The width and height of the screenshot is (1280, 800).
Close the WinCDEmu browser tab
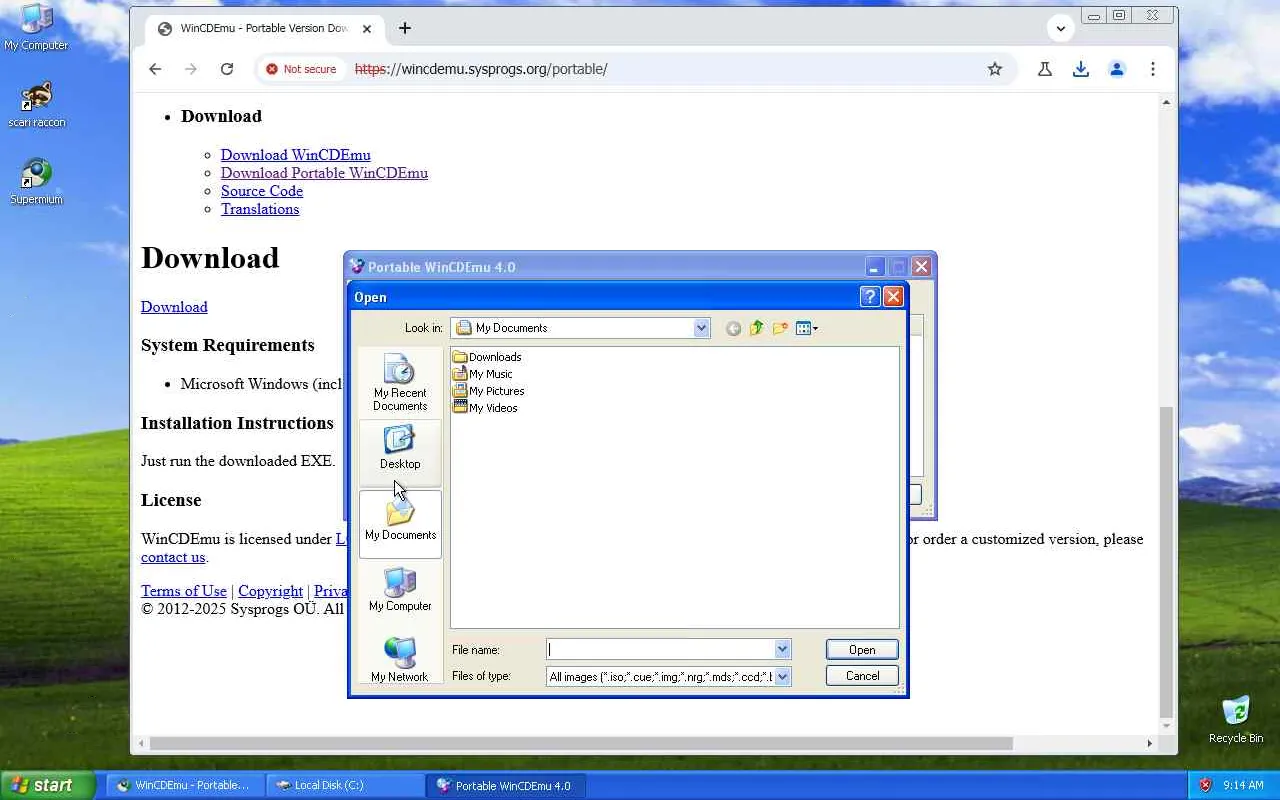(x=367, y=28)
